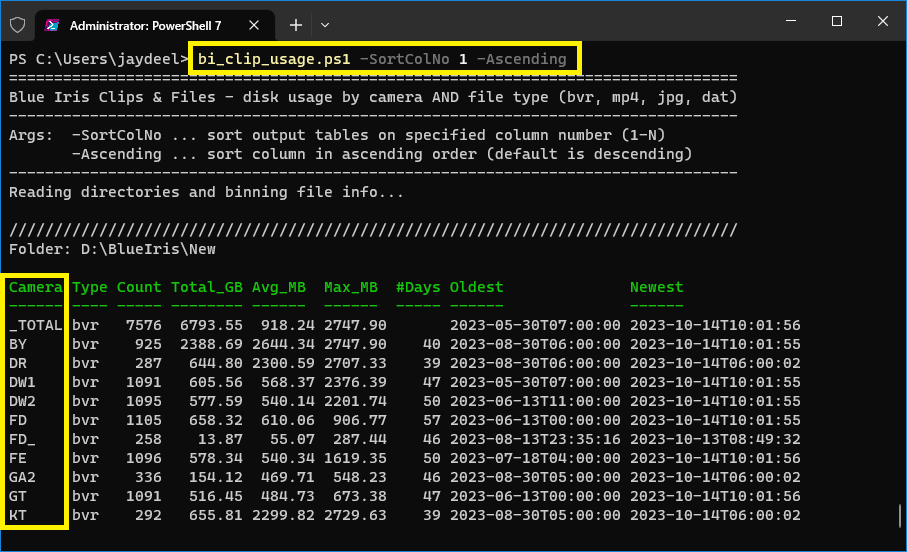907x552 pixels.
Task: Click the KT camera row label
Action: (18, 516)
